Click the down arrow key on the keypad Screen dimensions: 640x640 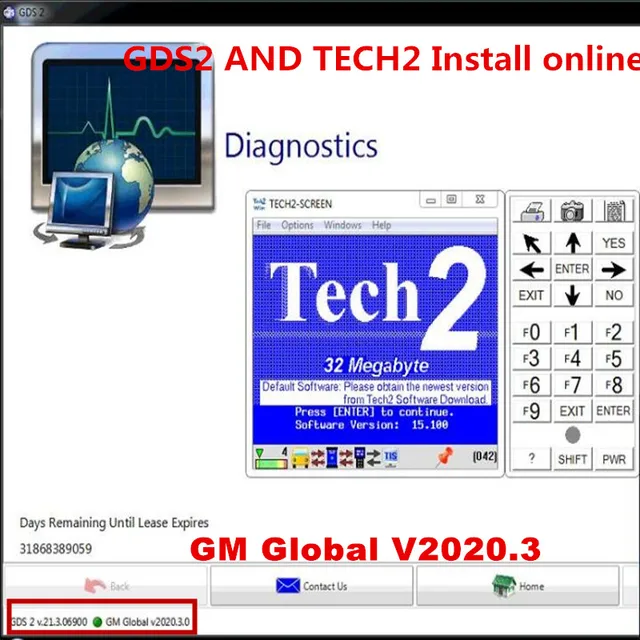tap(573, 295)
